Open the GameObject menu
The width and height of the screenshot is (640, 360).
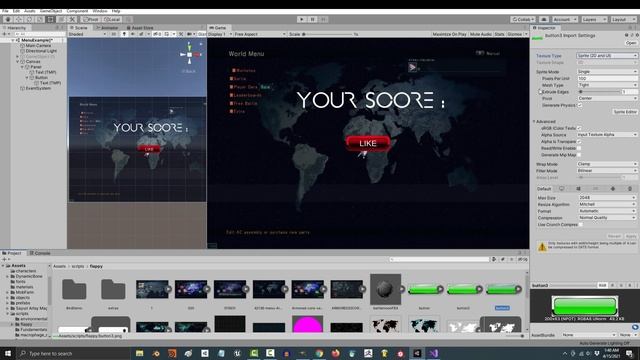pyautogui.click(x=51, y=11)
